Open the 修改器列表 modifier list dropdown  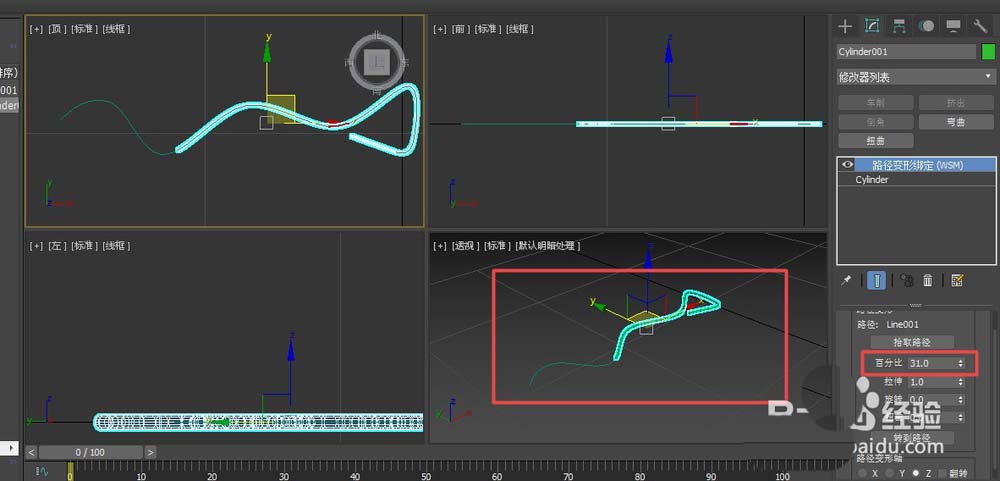click(x=915, y=77)
